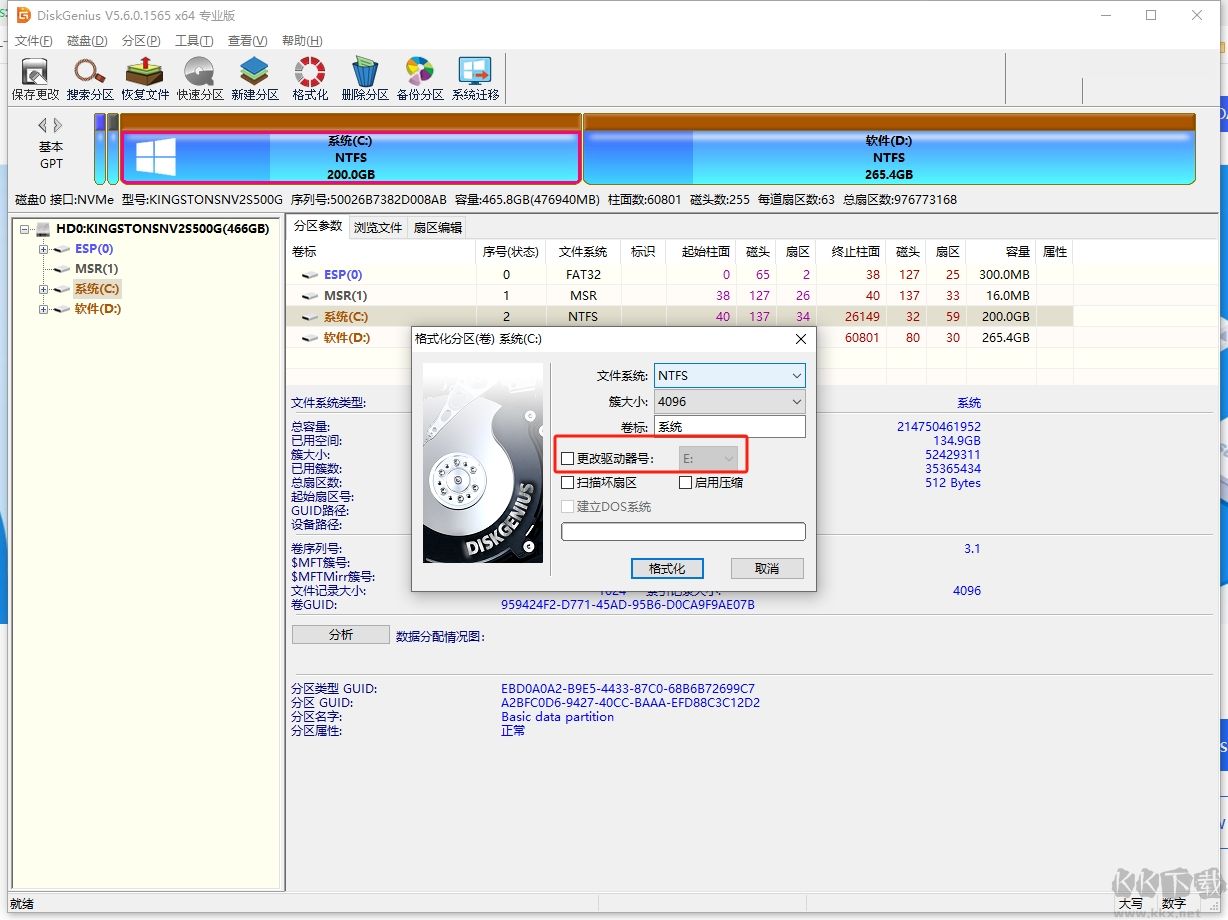The height and width of the screenshot is (920, 1228).
Task: Click the 删除分区 delete partition icon
Action: [364, 79]
